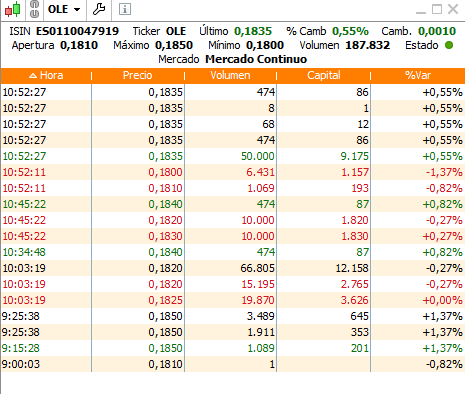
Task: Click the green Estado status indicator
Action: 449,45
